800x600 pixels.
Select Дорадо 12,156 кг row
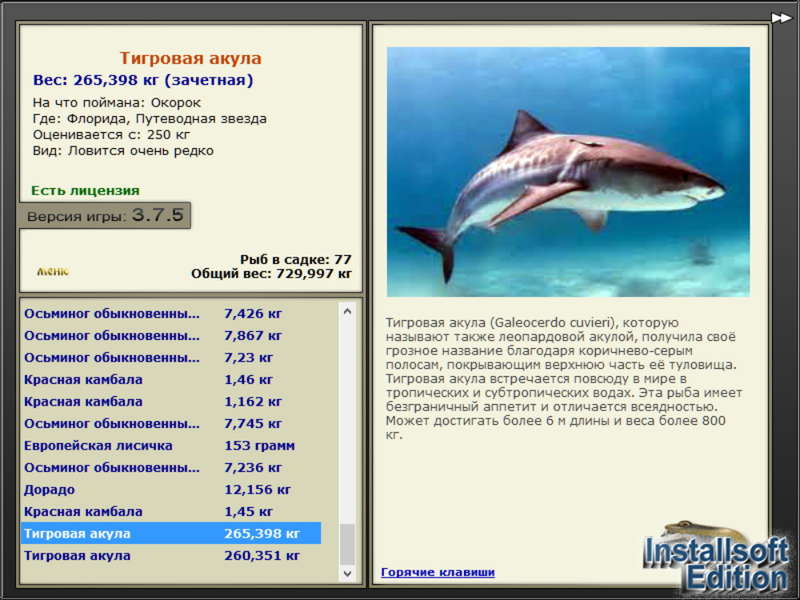(171, 489)
